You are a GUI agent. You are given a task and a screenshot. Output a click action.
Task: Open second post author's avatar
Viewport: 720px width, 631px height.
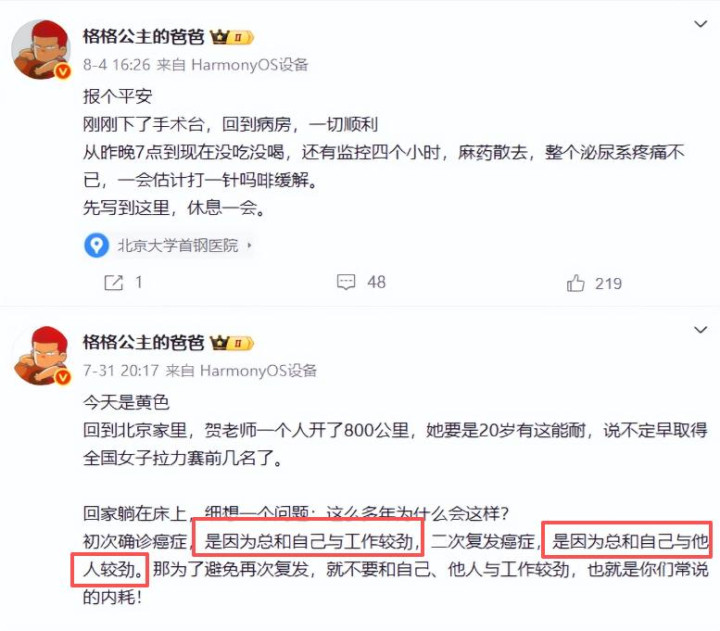(x=41, y=355)
